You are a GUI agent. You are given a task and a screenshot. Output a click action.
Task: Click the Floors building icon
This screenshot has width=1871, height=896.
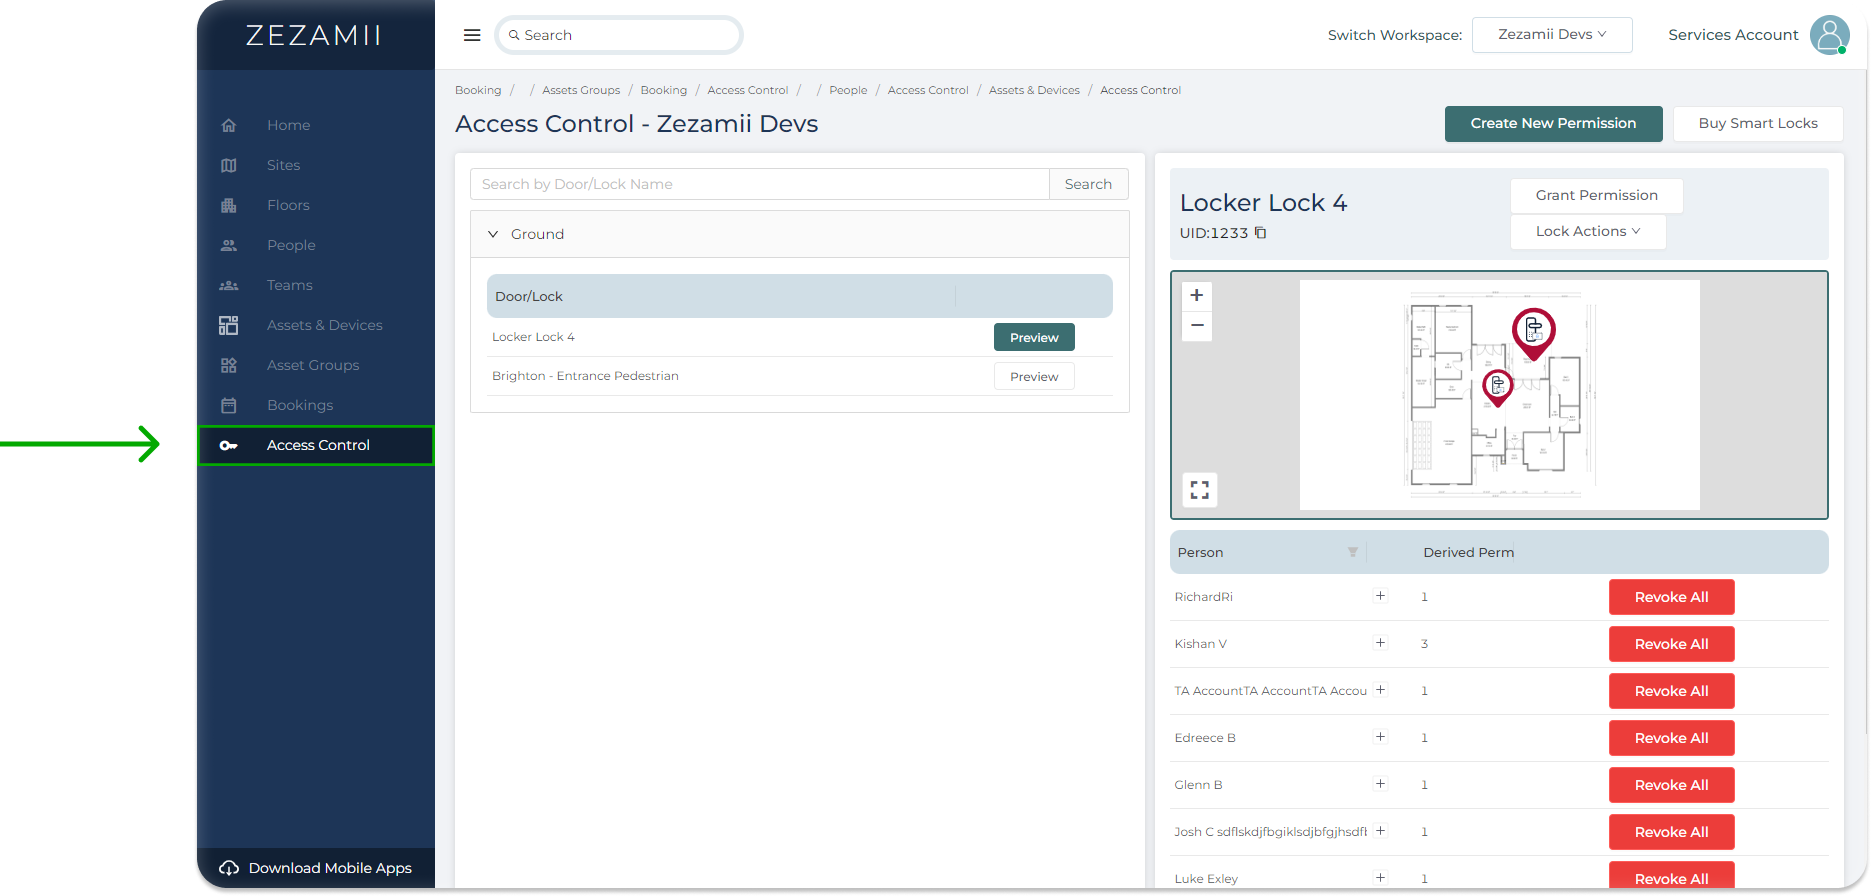click(x=229, y=205)
